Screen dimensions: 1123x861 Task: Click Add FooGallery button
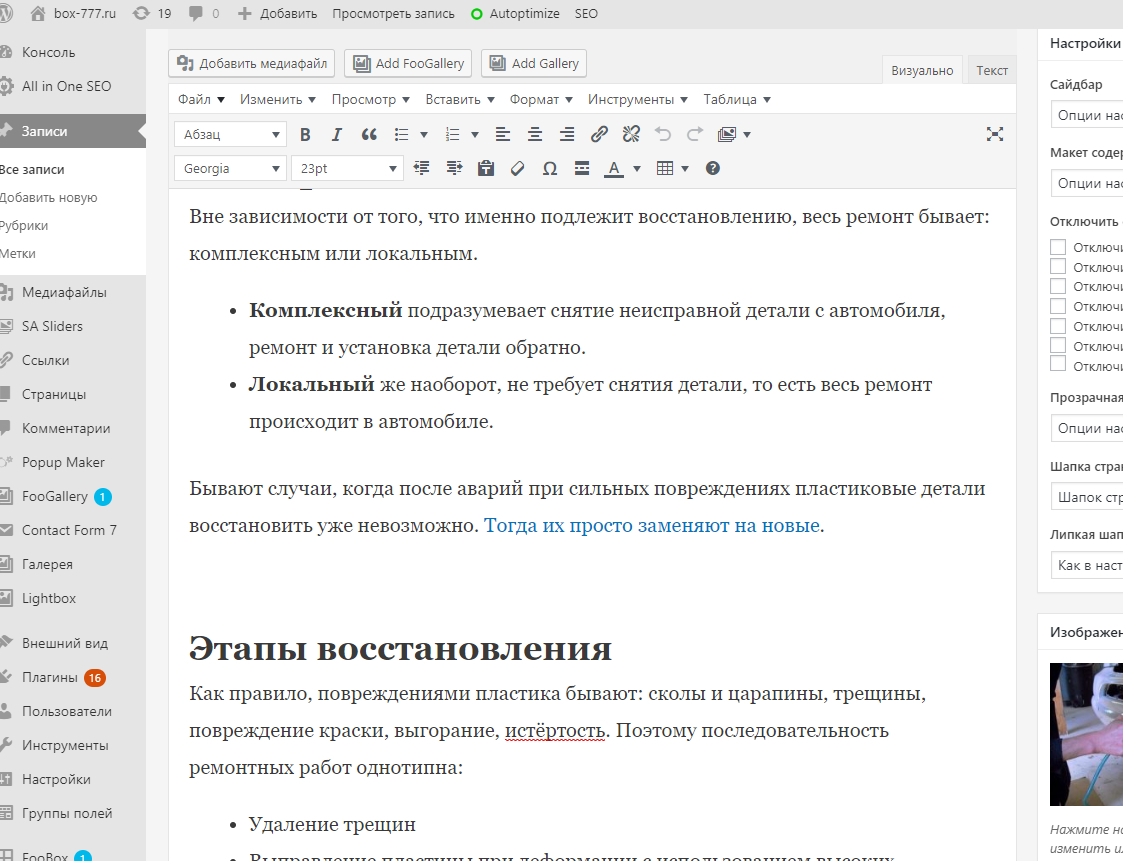pyautogui.click(x=408, y=63)
